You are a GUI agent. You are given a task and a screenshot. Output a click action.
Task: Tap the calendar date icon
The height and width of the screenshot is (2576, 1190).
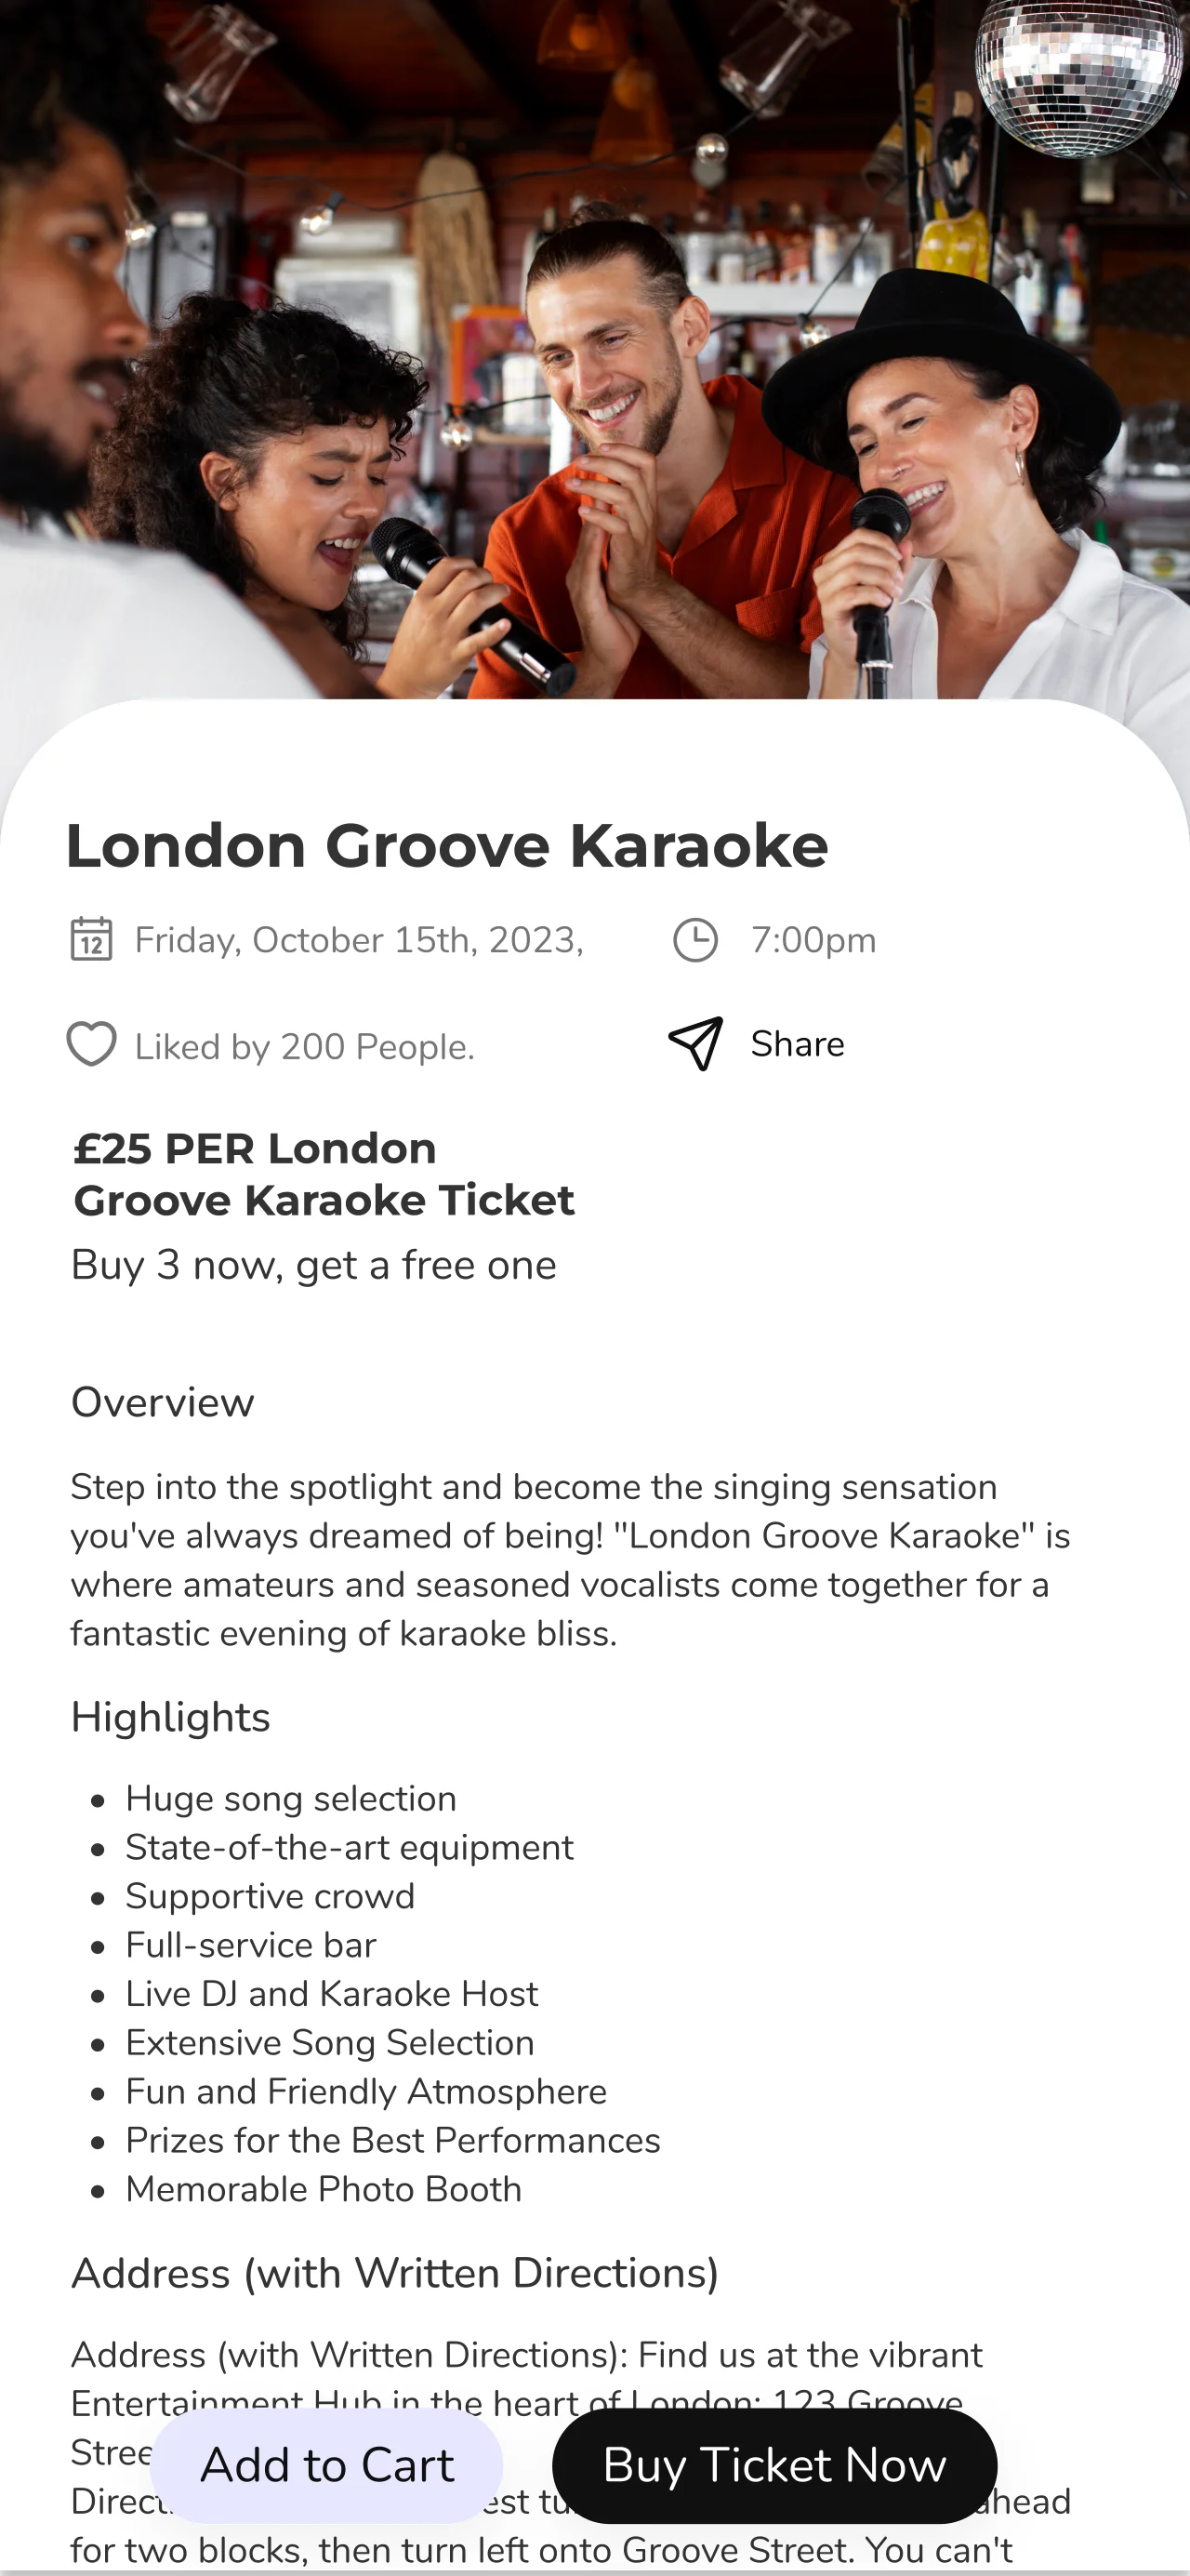pos(91,940)
